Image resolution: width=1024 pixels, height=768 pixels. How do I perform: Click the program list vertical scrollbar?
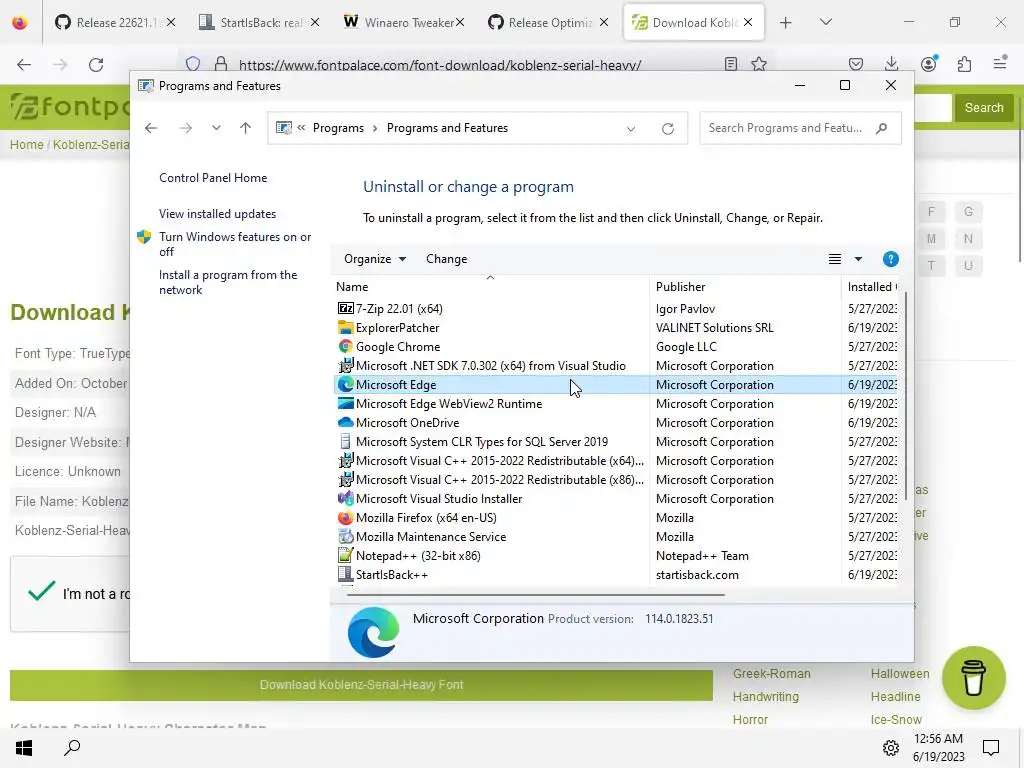coord(905,396)
